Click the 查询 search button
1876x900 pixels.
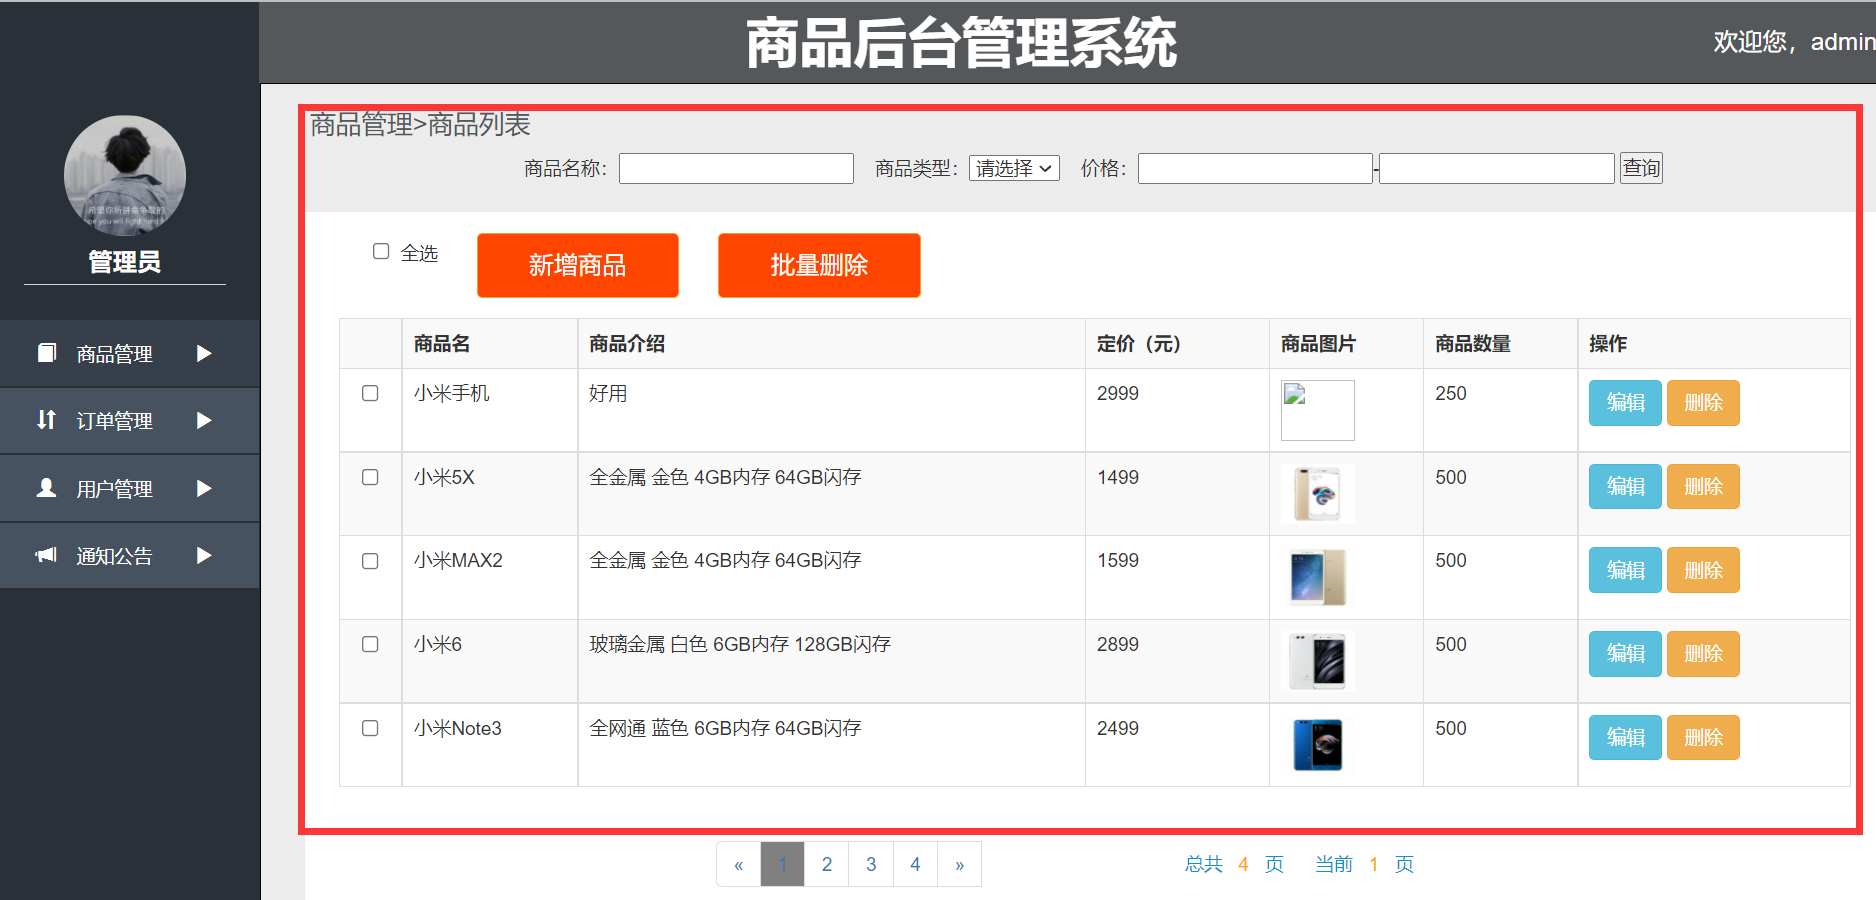1641,167
